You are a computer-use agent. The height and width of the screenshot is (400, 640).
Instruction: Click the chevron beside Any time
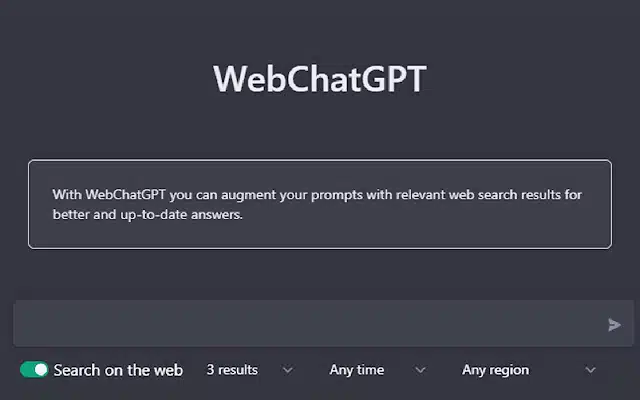(420, 370)
